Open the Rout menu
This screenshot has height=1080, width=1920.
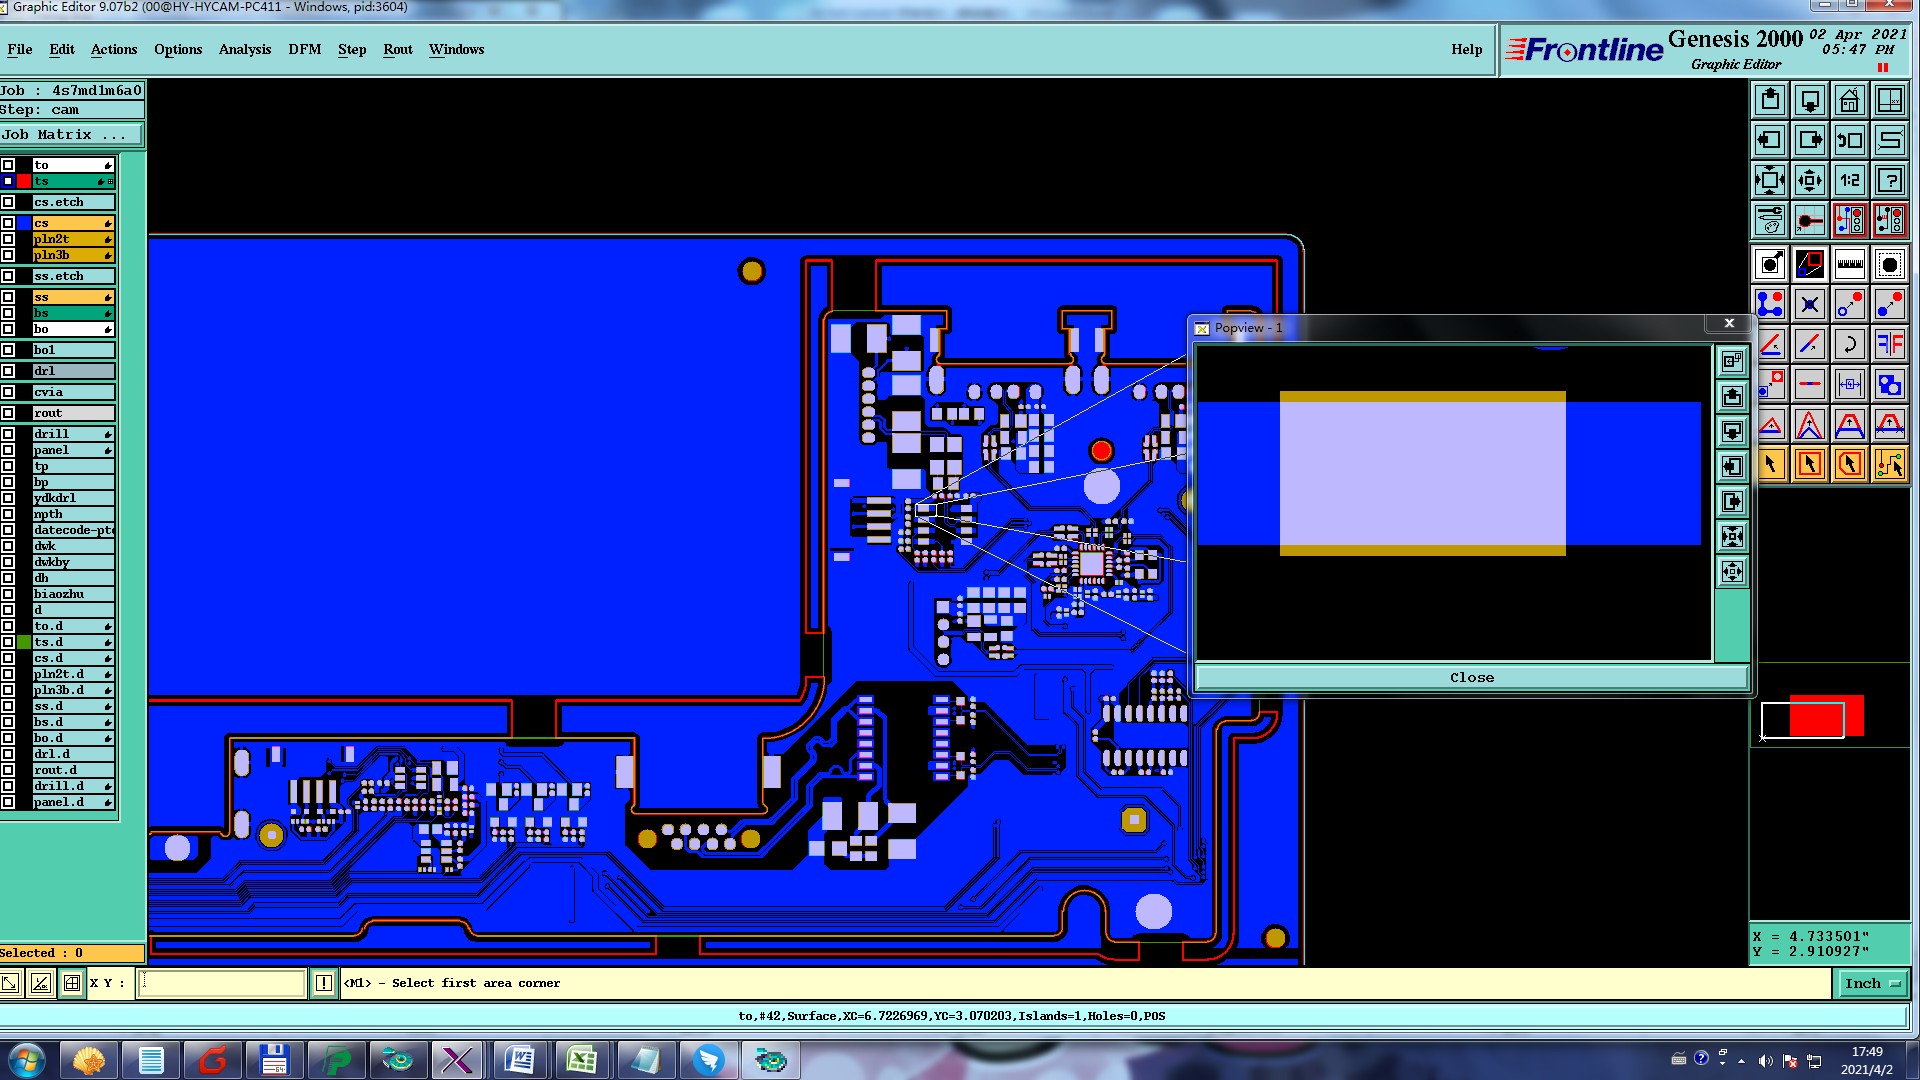click(397, 49)
